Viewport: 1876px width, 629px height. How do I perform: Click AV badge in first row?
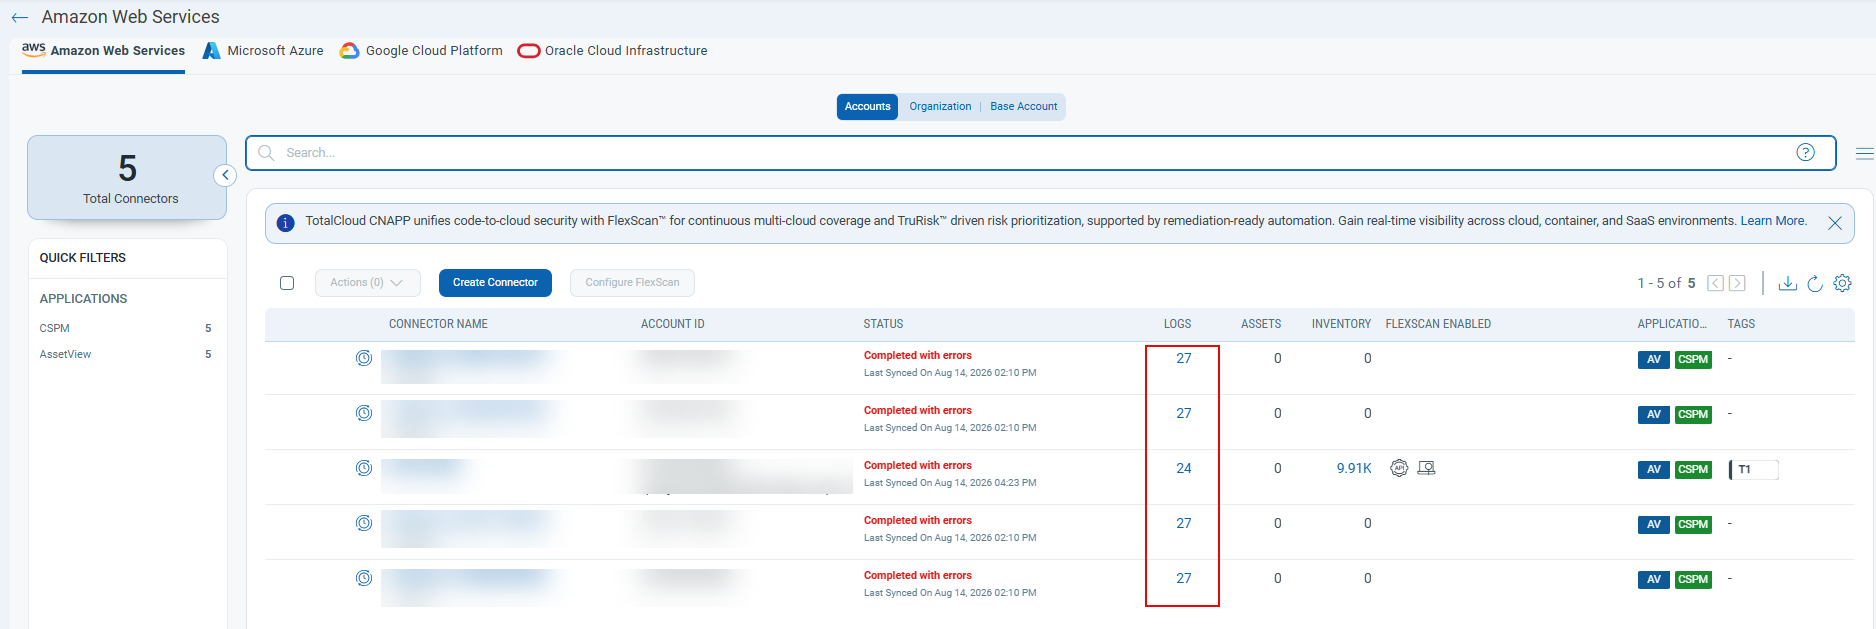[x=1654, y=360]
